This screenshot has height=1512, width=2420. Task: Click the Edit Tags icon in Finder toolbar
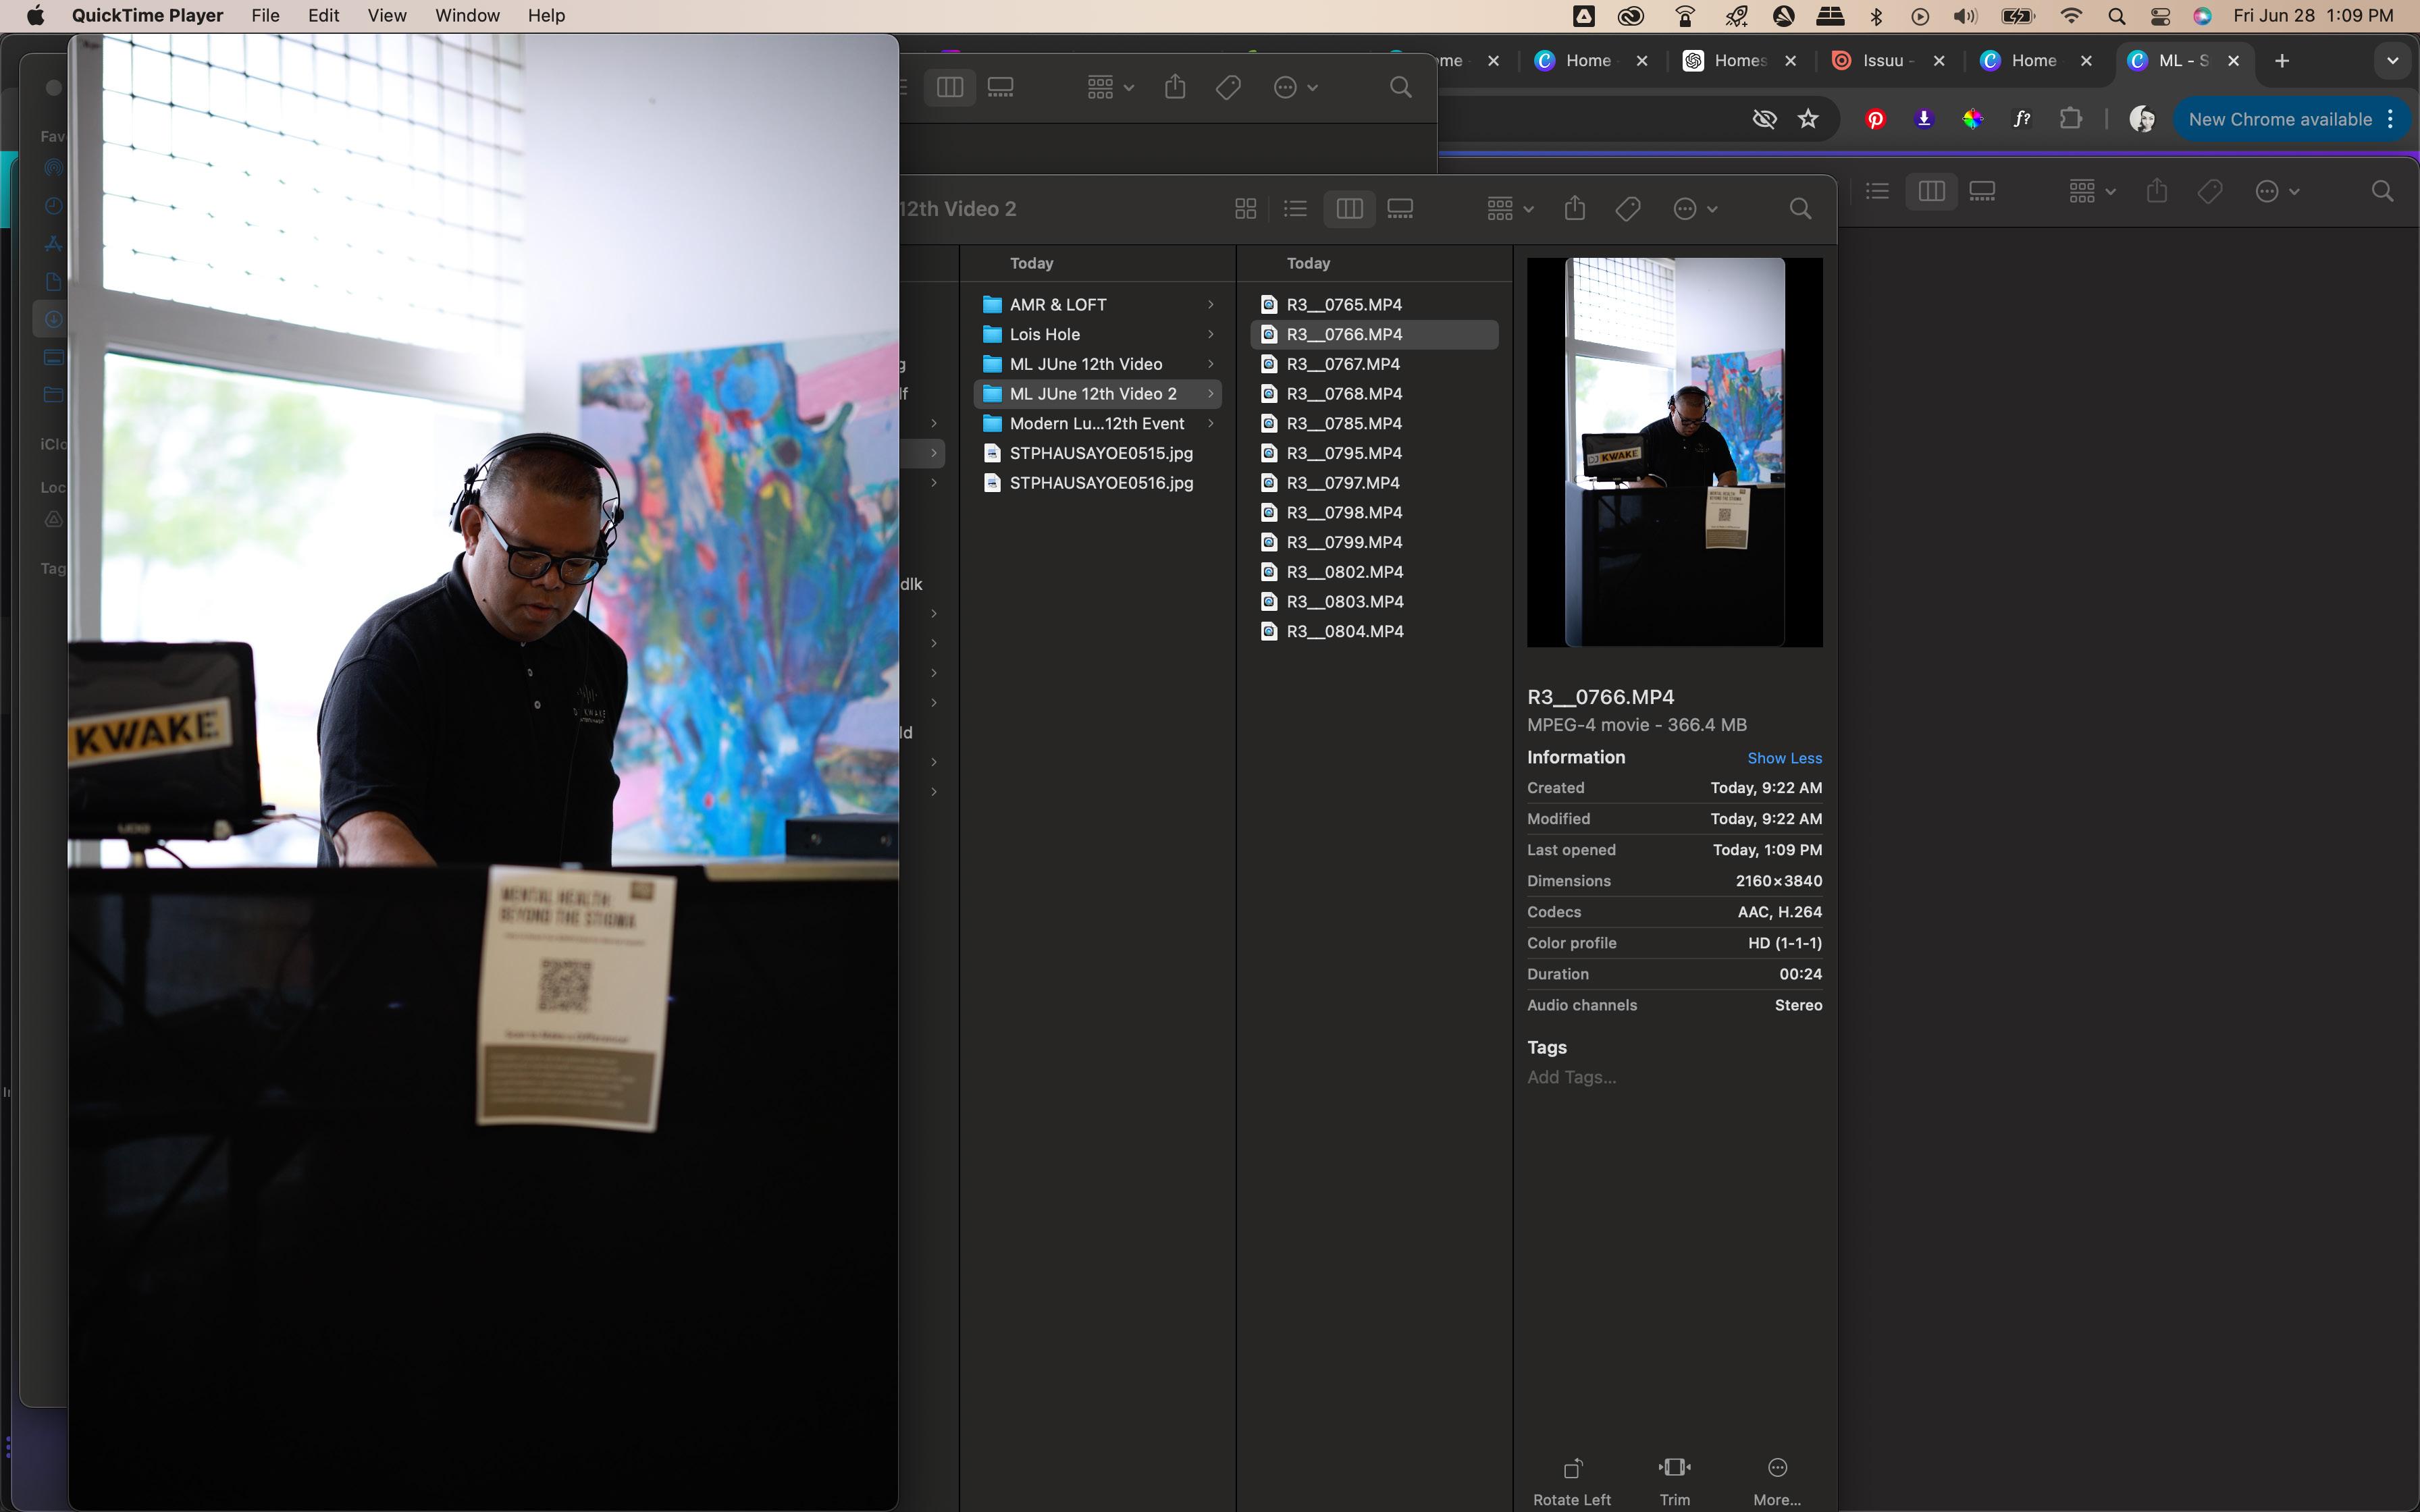click(x=1627, y=208)
